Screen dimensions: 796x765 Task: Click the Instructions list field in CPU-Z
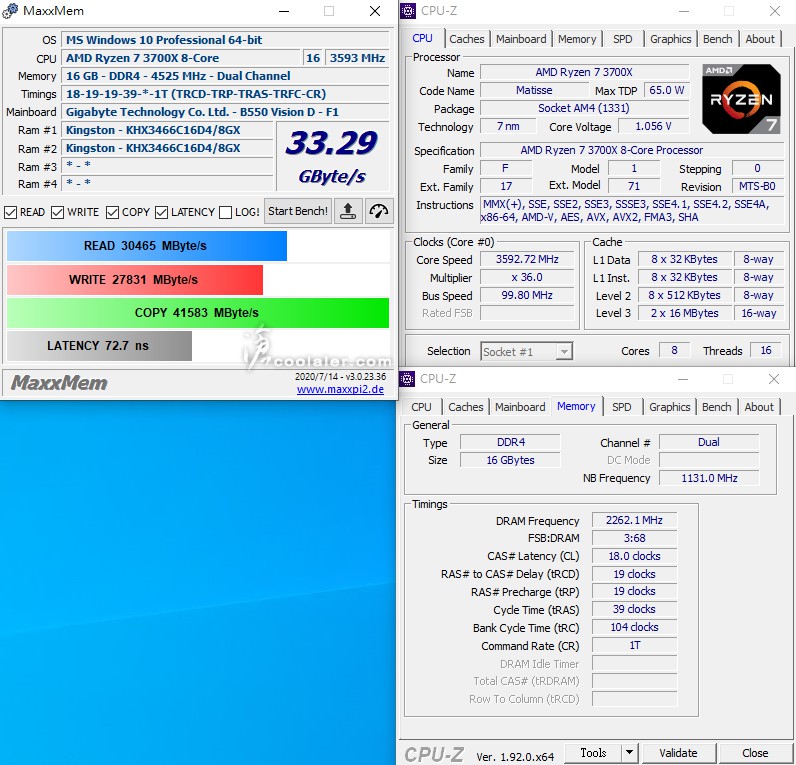(x=632, y=211)
